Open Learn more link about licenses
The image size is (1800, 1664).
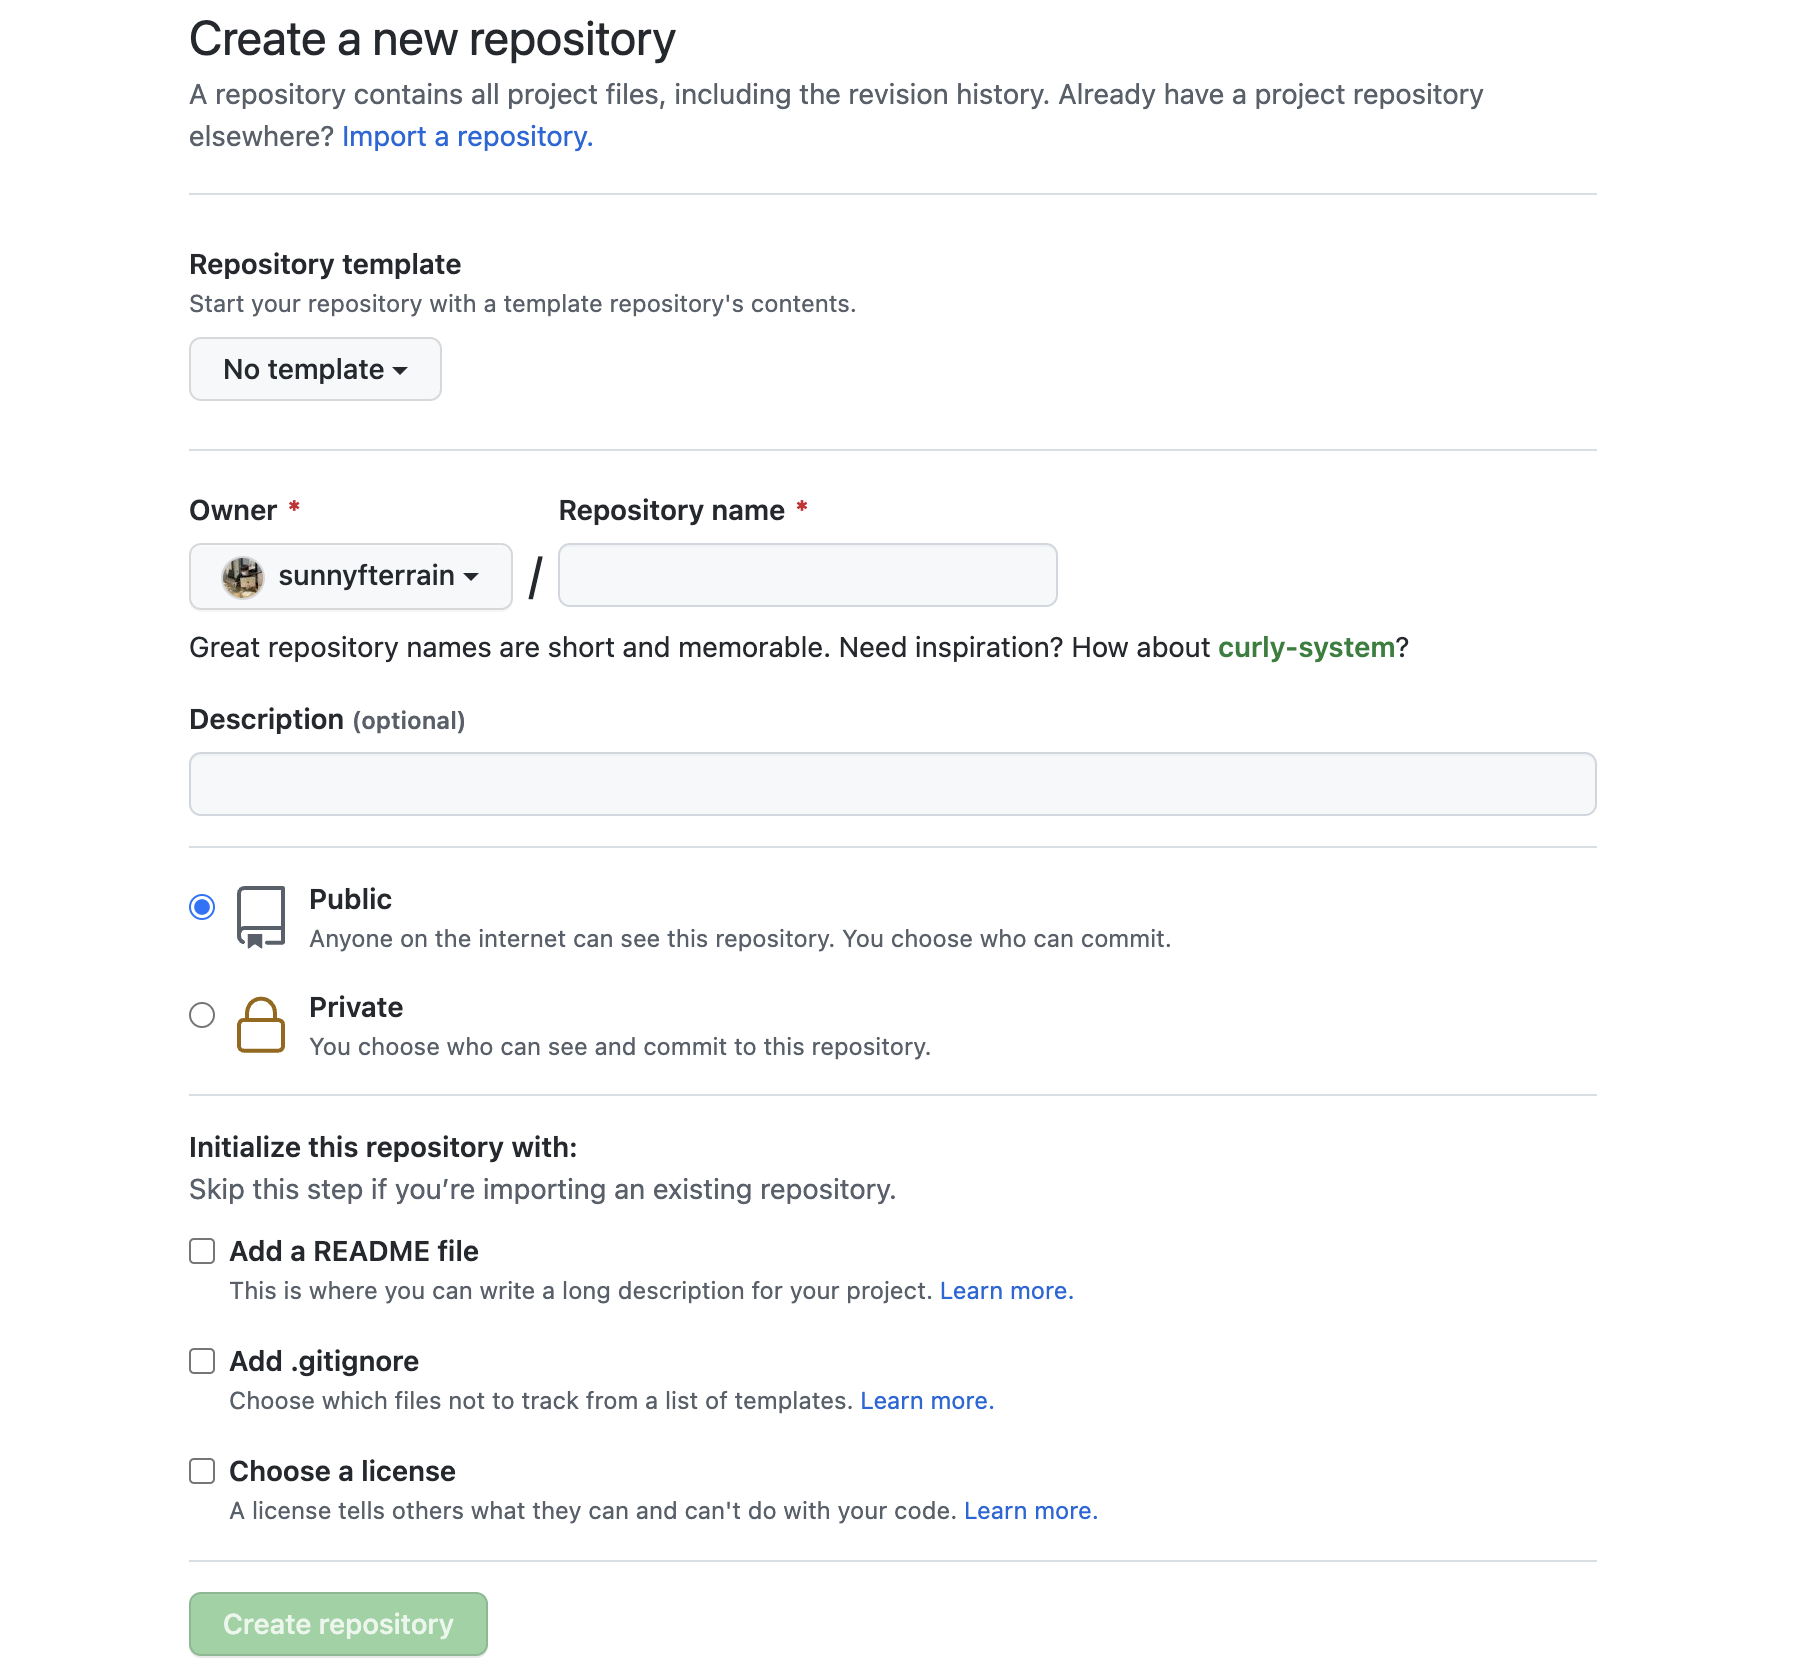tap(1030, 1511)
